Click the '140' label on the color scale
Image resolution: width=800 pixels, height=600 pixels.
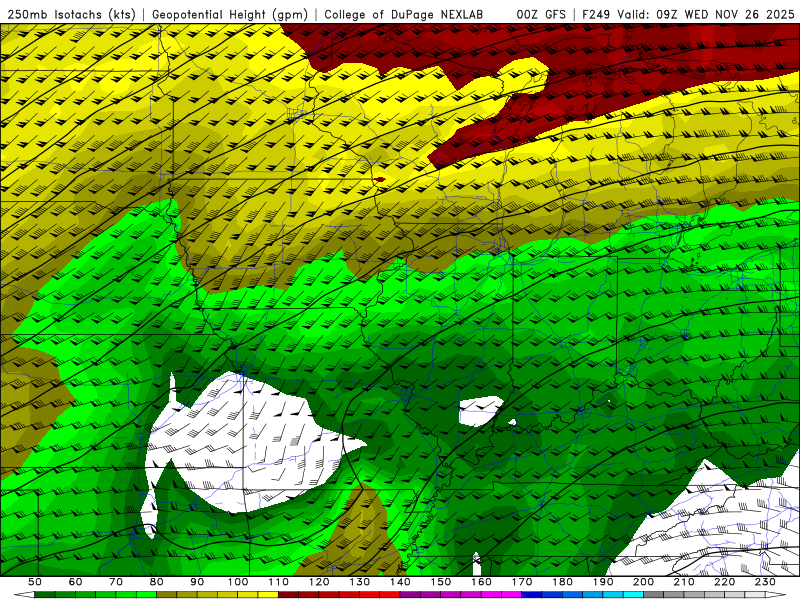[x=400, y=582]
